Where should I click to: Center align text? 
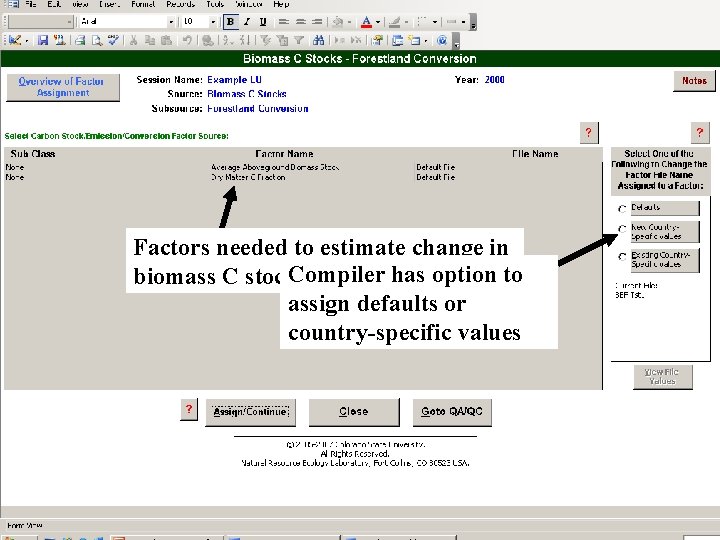tap(300, 22)
